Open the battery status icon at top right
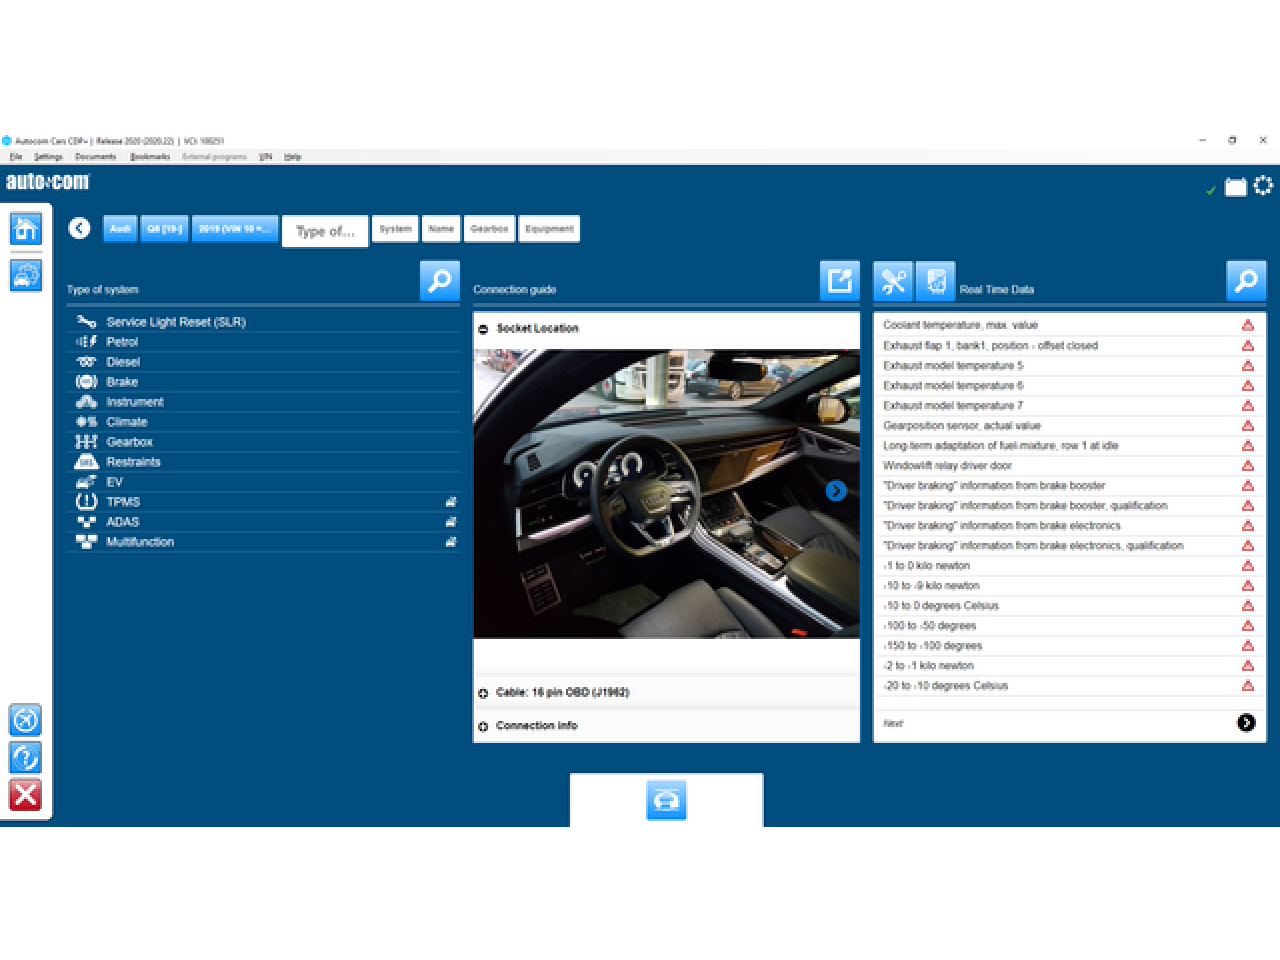The width and height of the screenshot is (1280, 960). pyautogui.click(x=1236, y=187)
